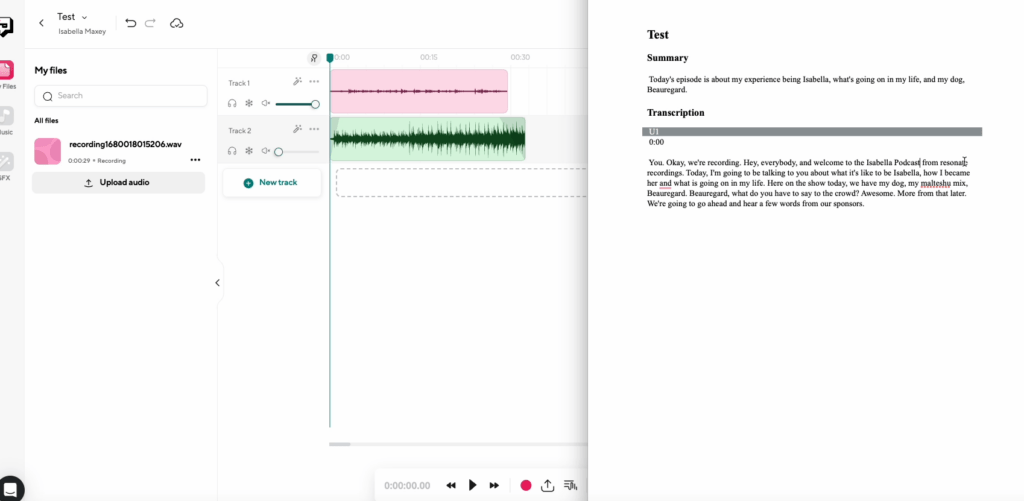
Task: Open the magic wand enhance for Track 1
Action: (297, 82)
